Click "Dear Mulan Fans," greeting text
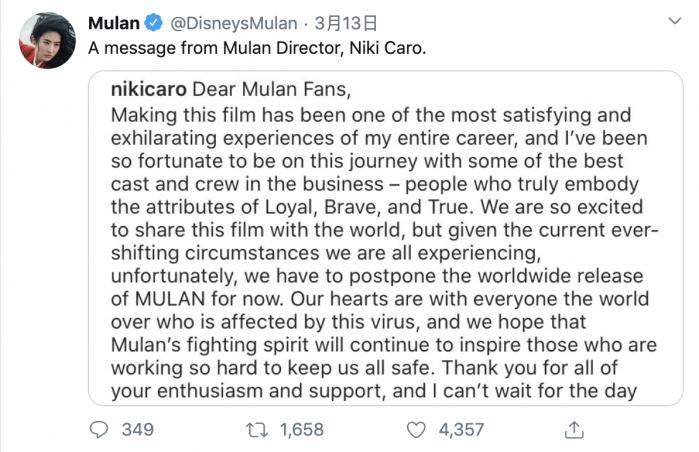The image size is (699, 452). [x=270, y=89]
